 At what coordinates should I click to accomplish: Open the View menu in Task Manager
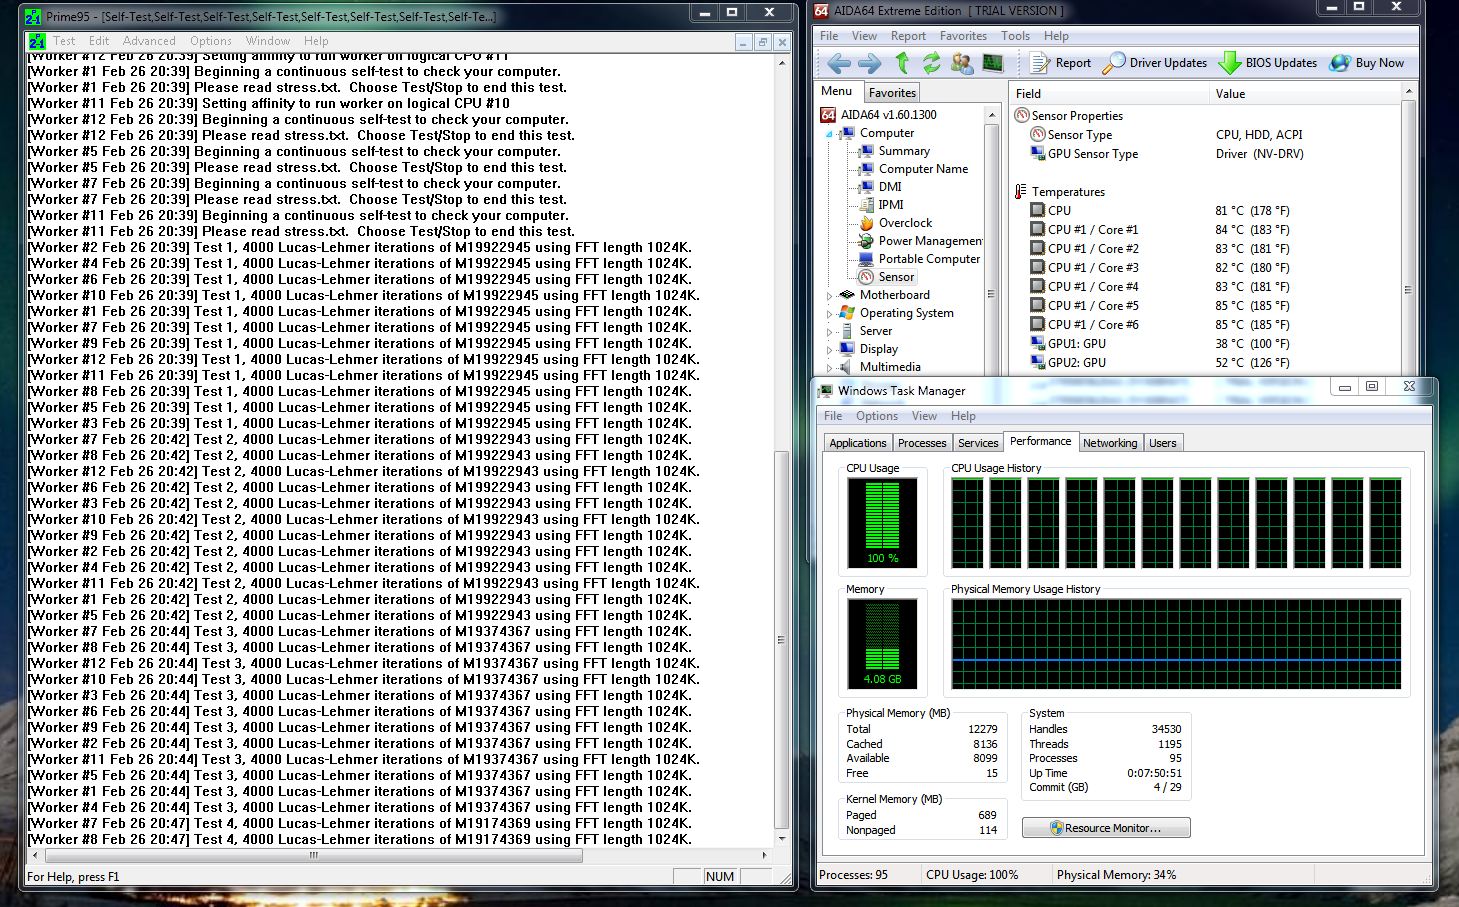point(924,416)
